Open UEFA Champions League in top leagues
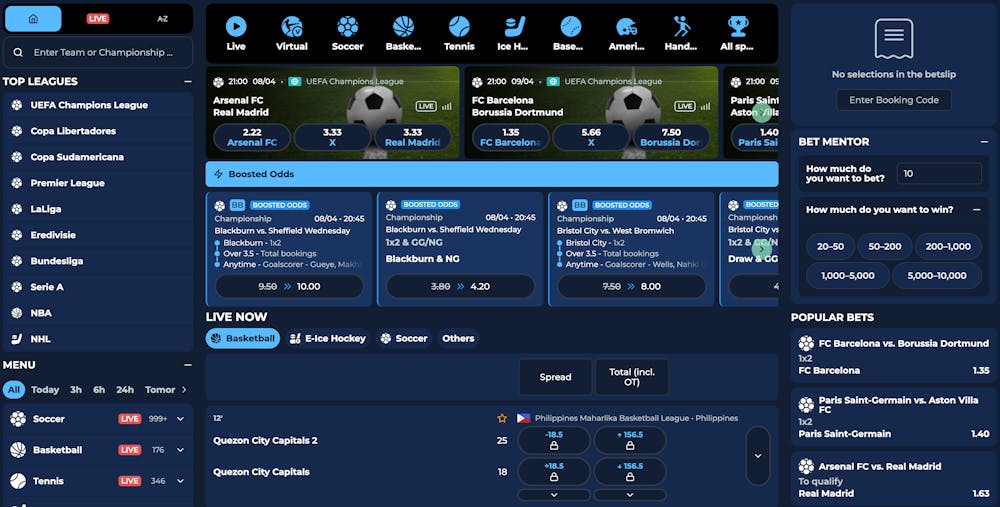 (x=98, y=105)
